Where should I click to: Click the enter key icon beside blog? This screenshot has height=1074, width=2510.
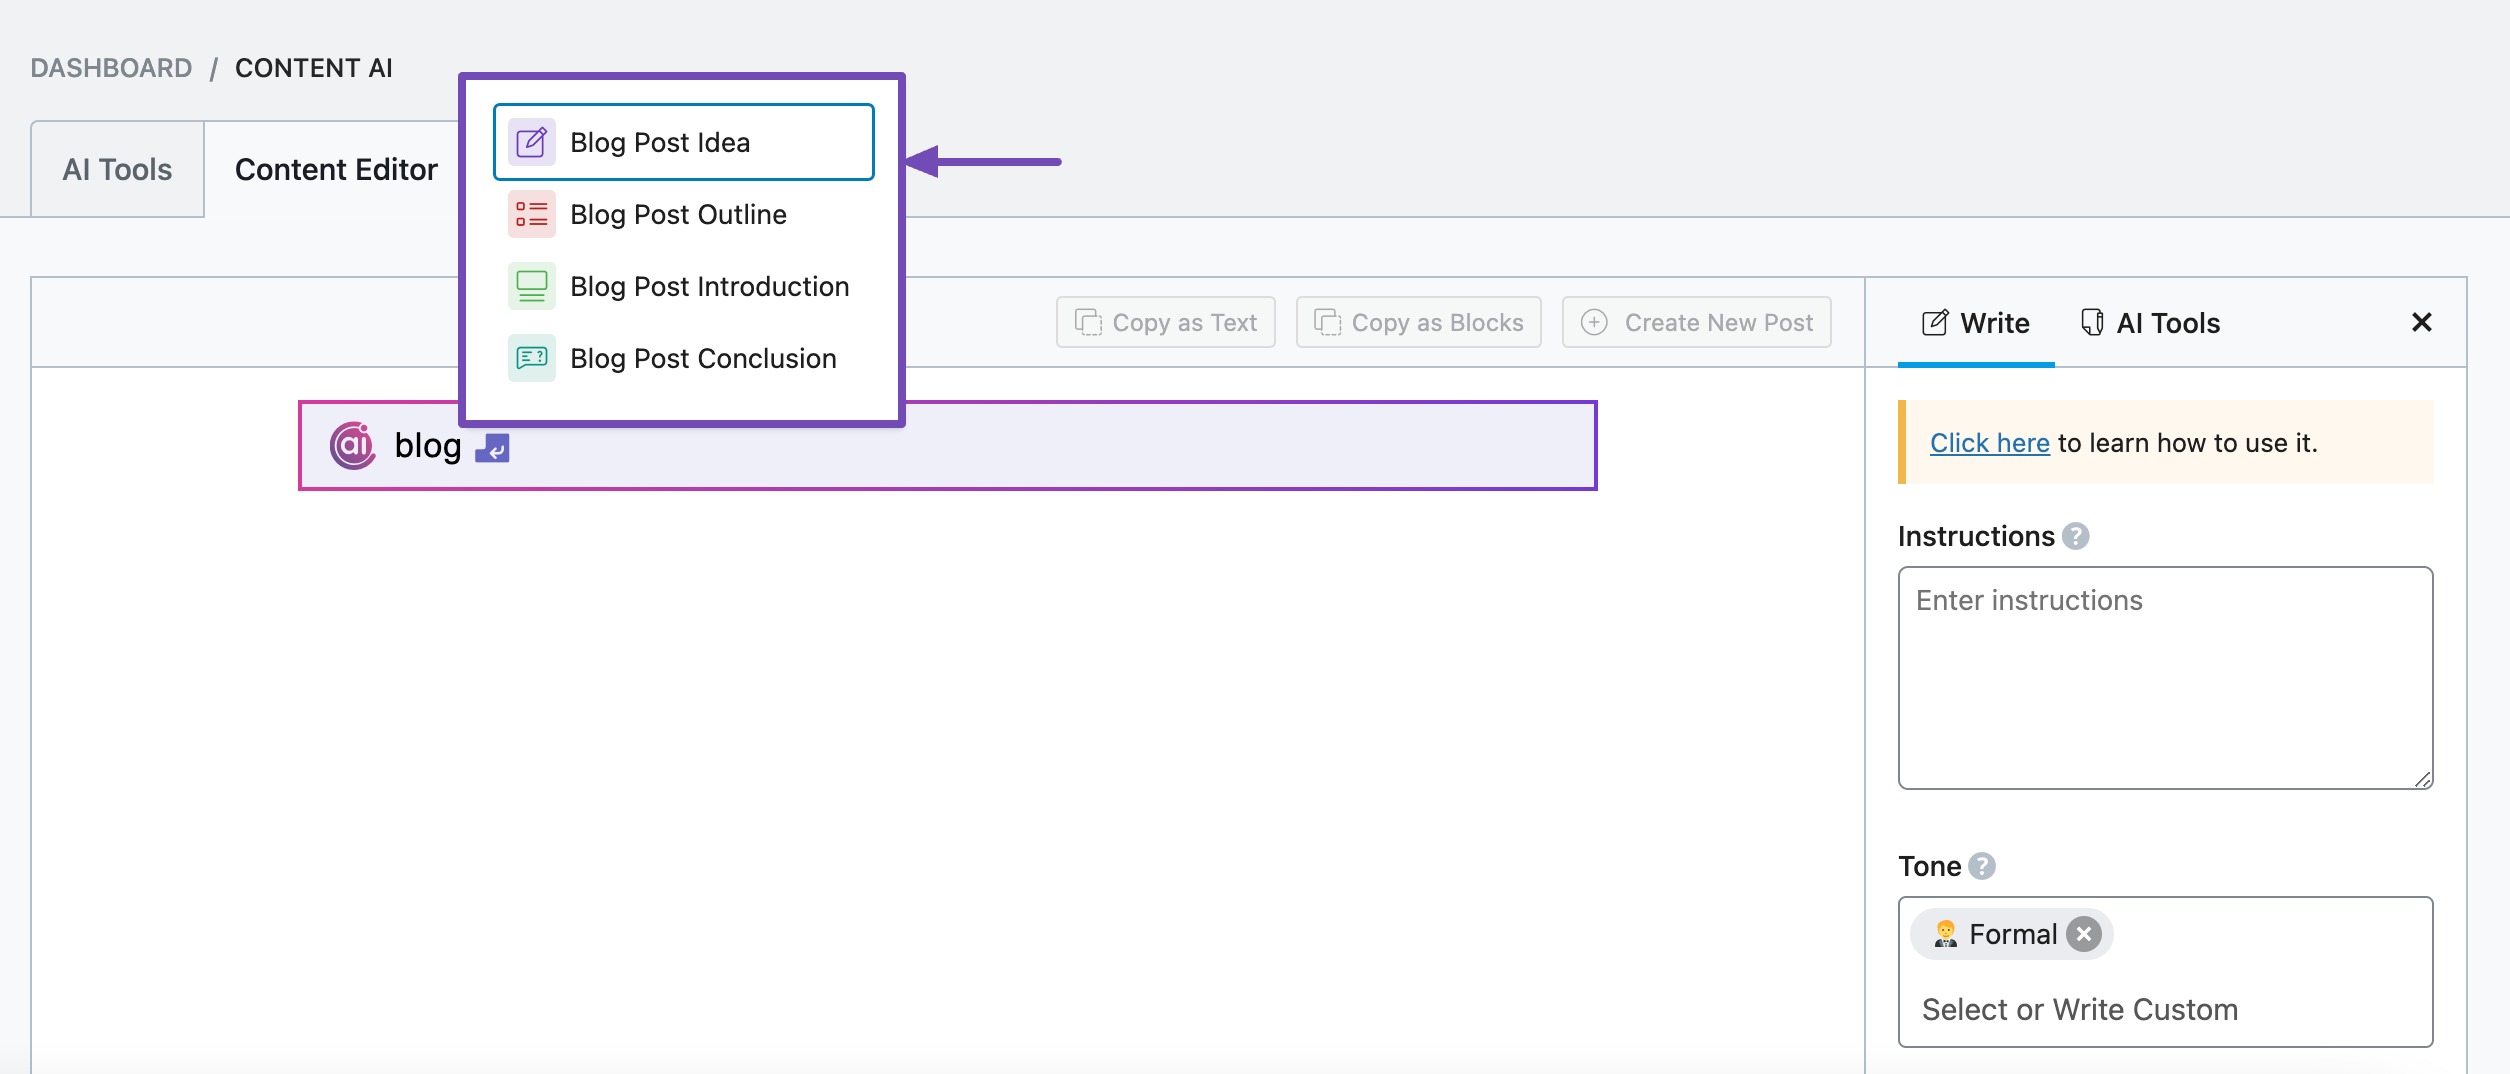492,448
